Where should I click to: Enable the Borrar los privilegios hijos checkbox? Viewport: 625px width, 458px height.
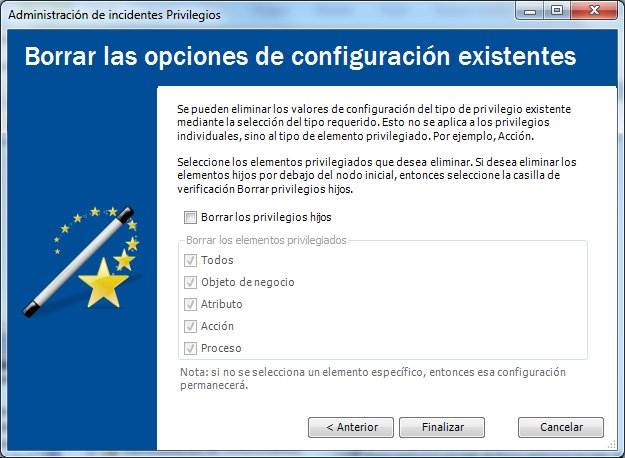click(x=190, y=217)
